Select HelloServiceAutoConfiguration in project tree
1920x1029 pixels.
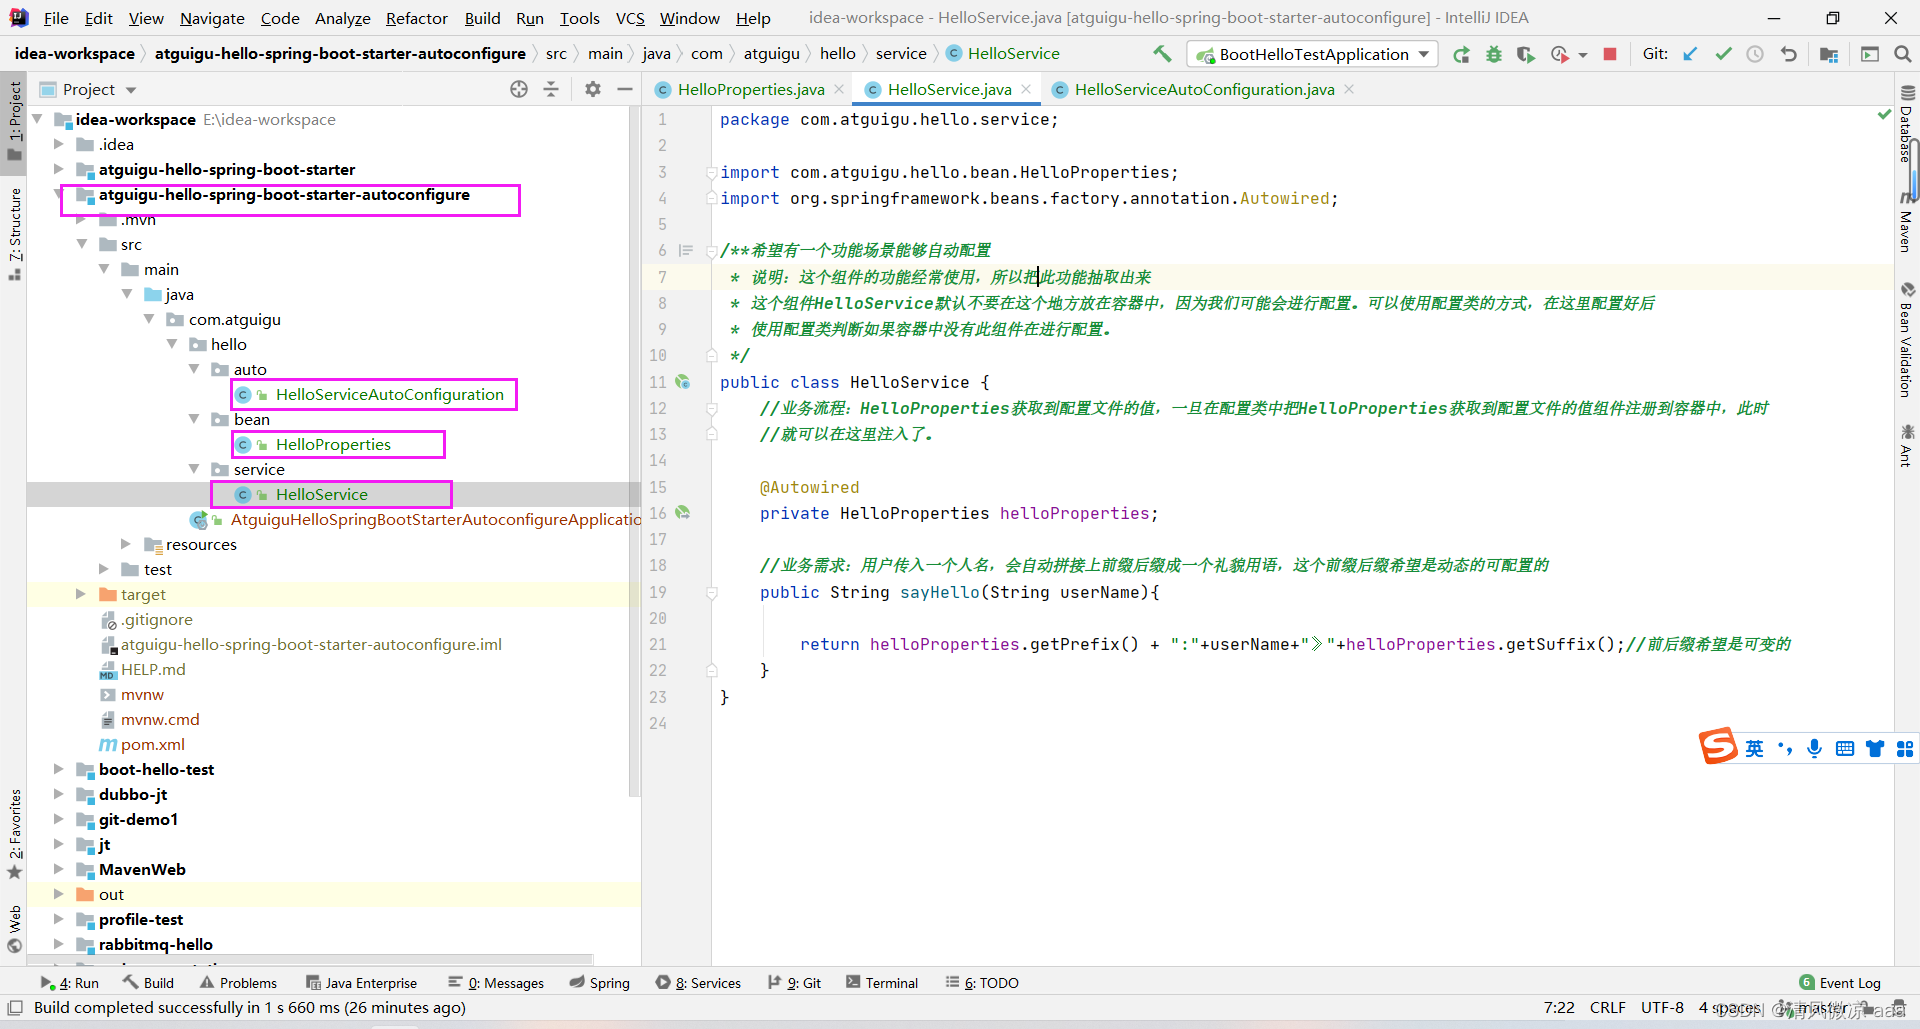389,394
